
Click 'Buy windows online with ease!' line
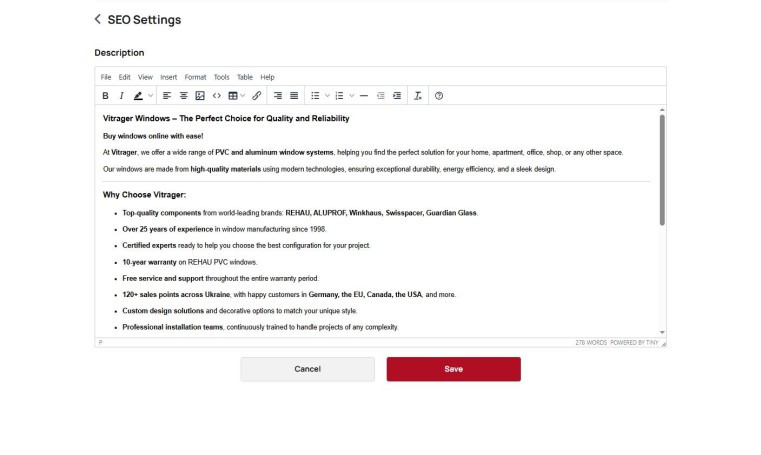point(153,136)
